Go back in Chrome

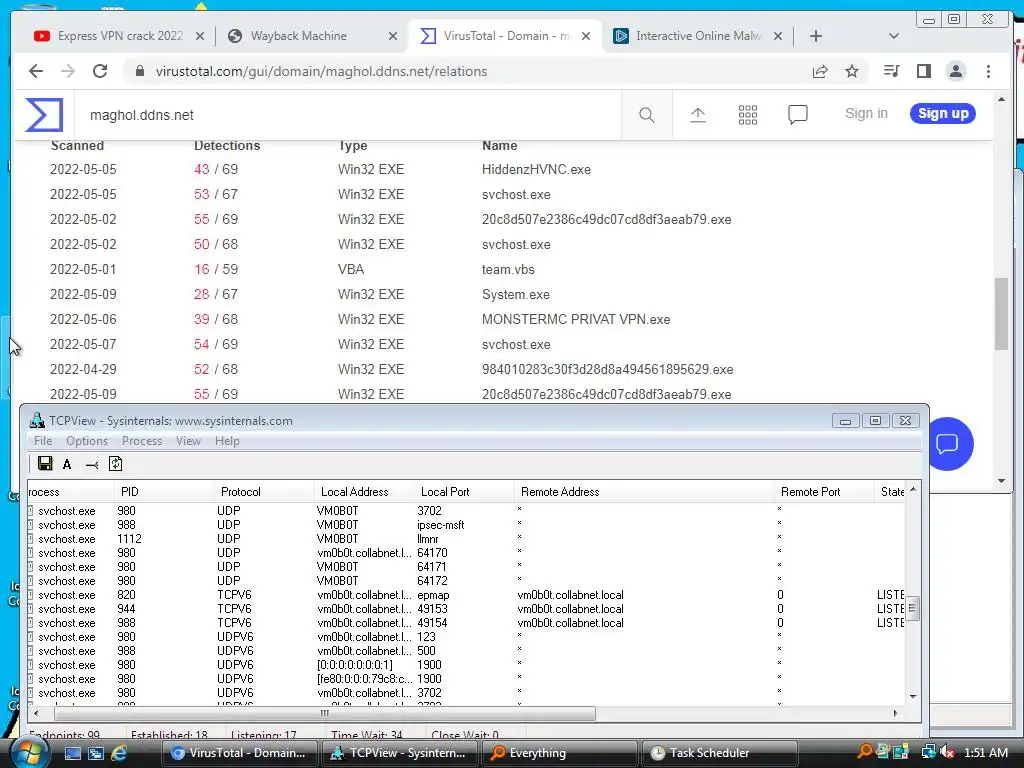[x=36, y=71]
